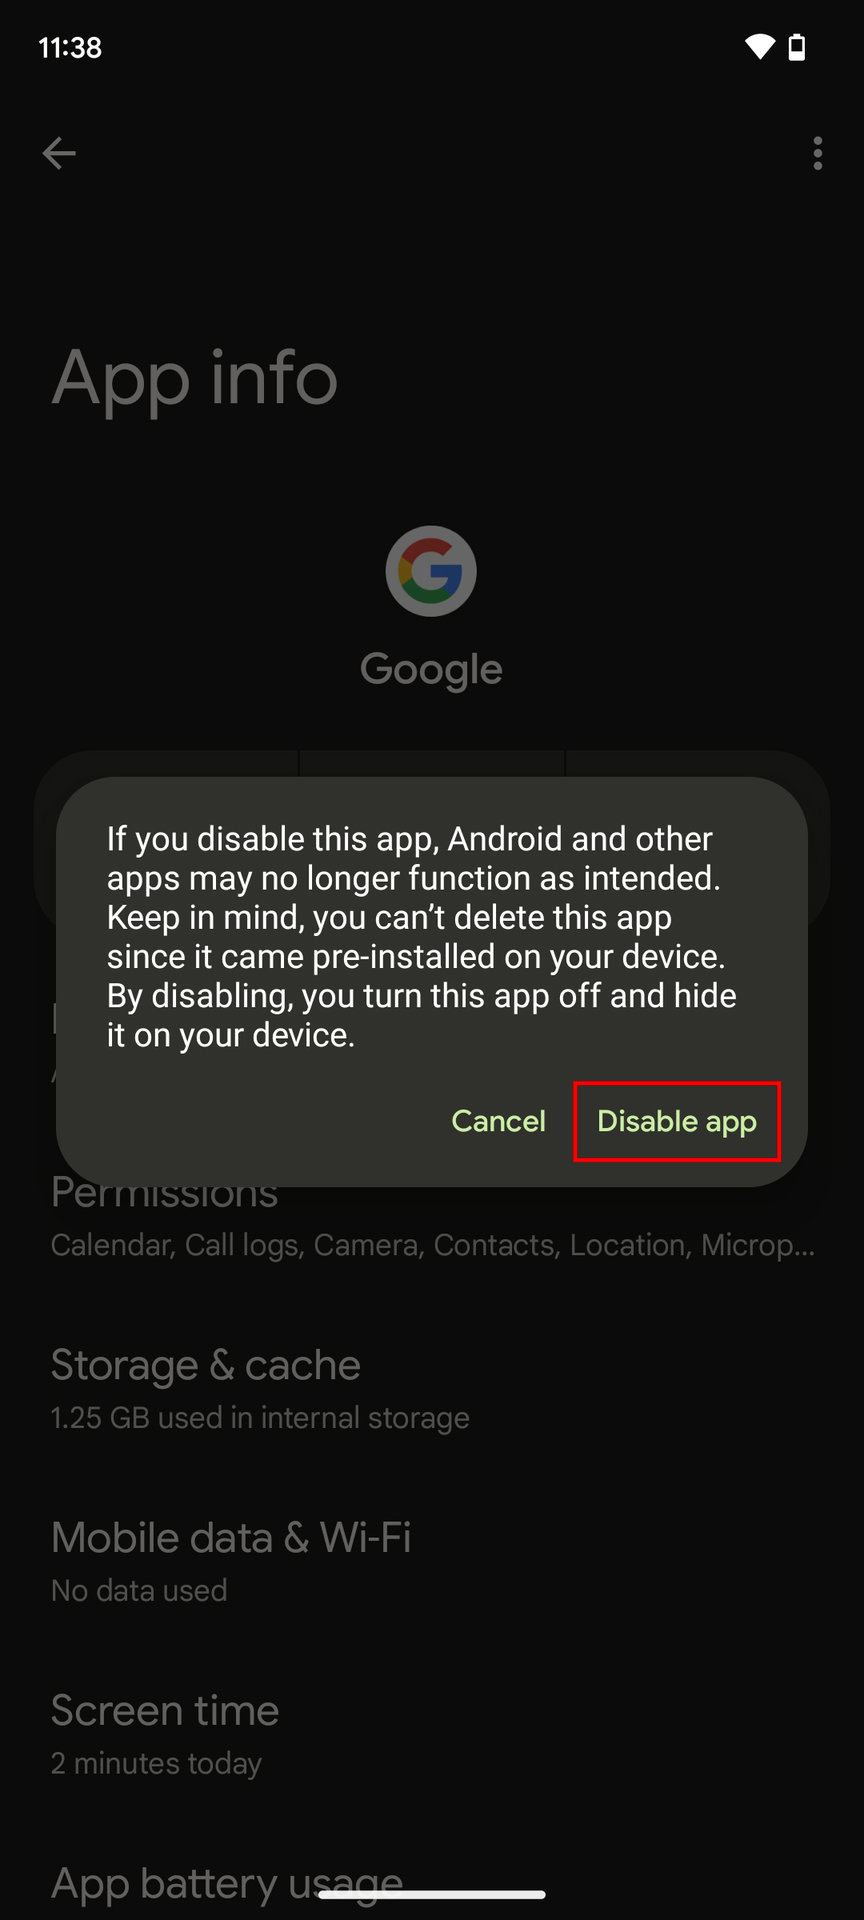864x1920 pixels.
Task: Open the three-dot overflow menu
Action: pos(818,153)
